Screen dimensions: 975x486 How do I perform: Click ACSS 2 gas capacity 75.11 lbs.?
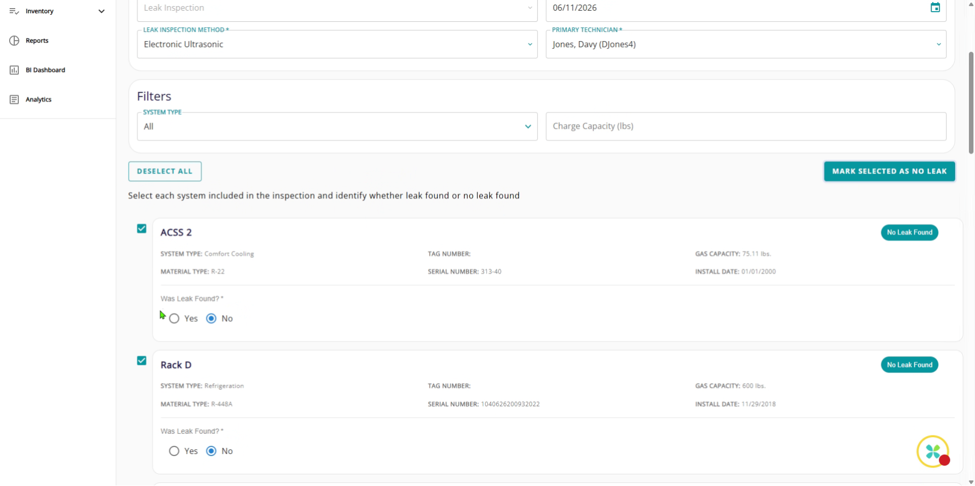click(x=757, y=254)
